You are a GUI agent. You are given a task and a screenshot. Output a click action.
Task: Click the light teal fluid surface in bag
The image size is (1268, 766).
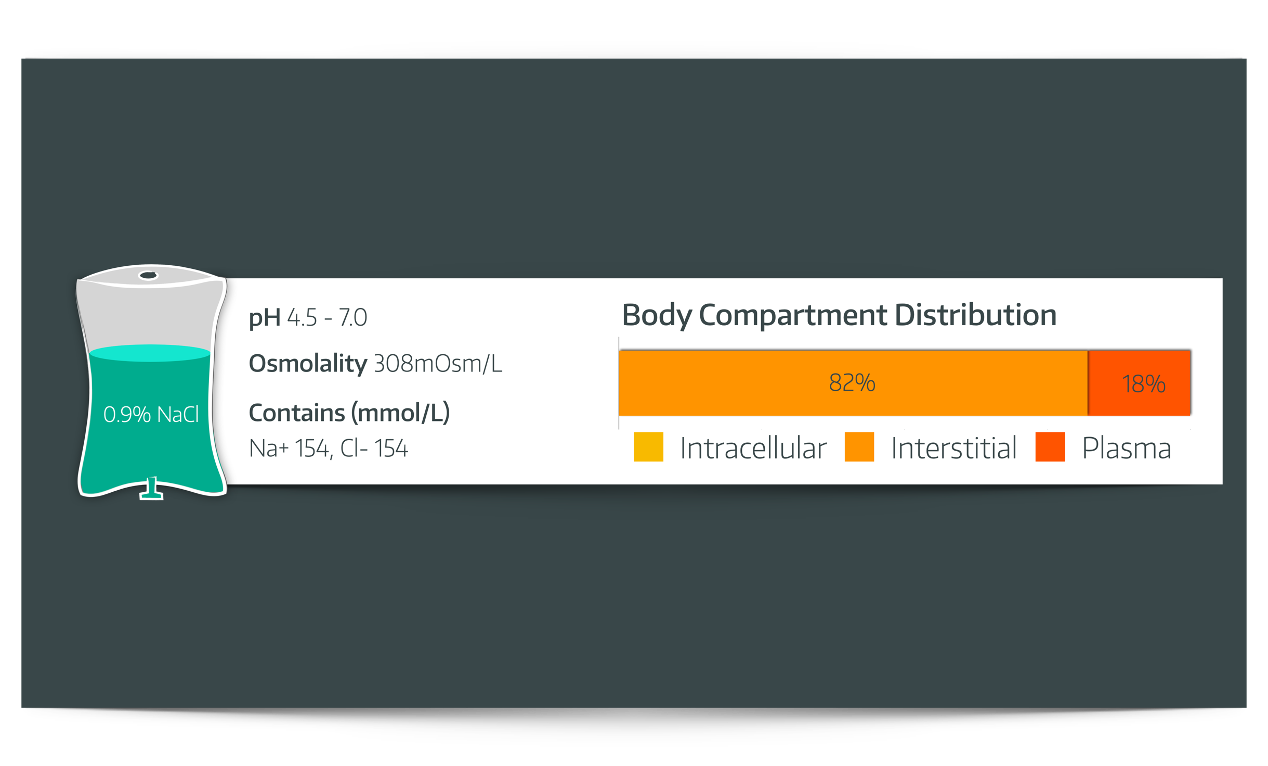pos(150,353)
